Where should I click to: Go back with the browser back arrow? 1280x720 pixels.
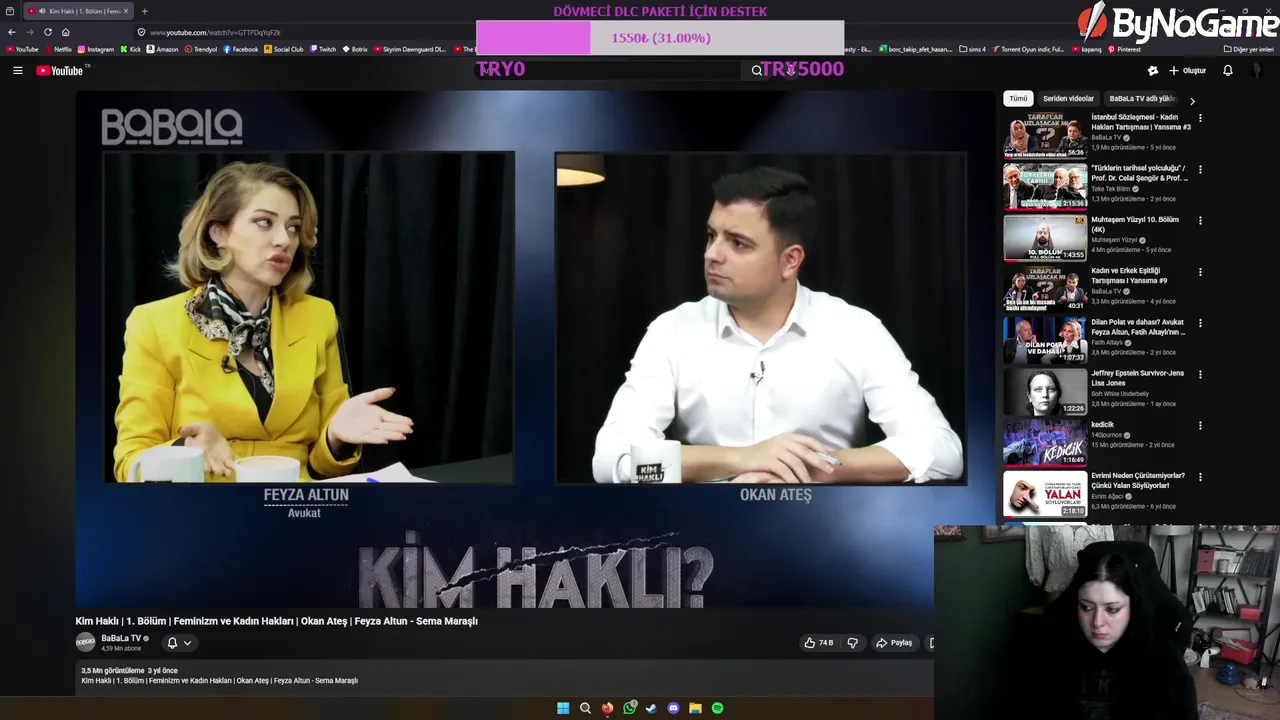click(x=12, y=32)
